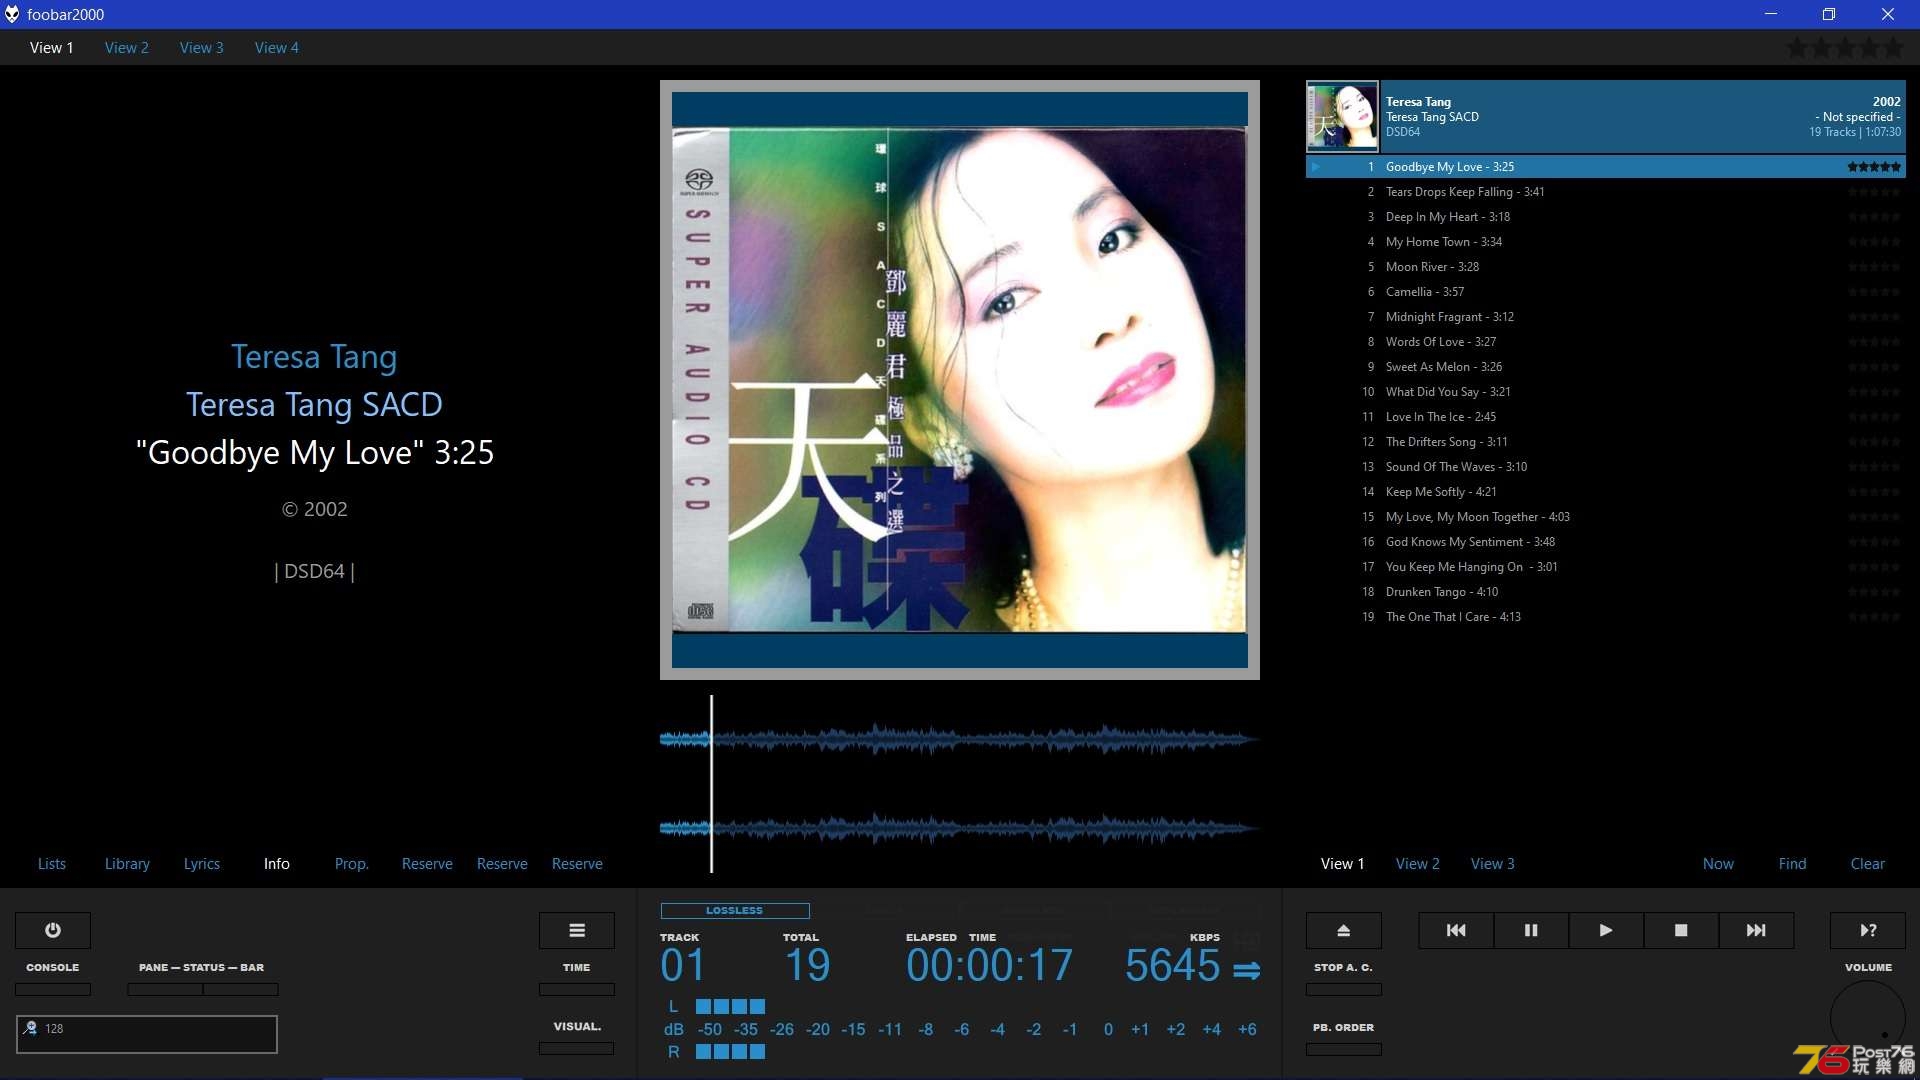The width and height of the screenshot is (1920, 1080).
Task: Toggle the Time switch bar
Action: pos(577,989)
